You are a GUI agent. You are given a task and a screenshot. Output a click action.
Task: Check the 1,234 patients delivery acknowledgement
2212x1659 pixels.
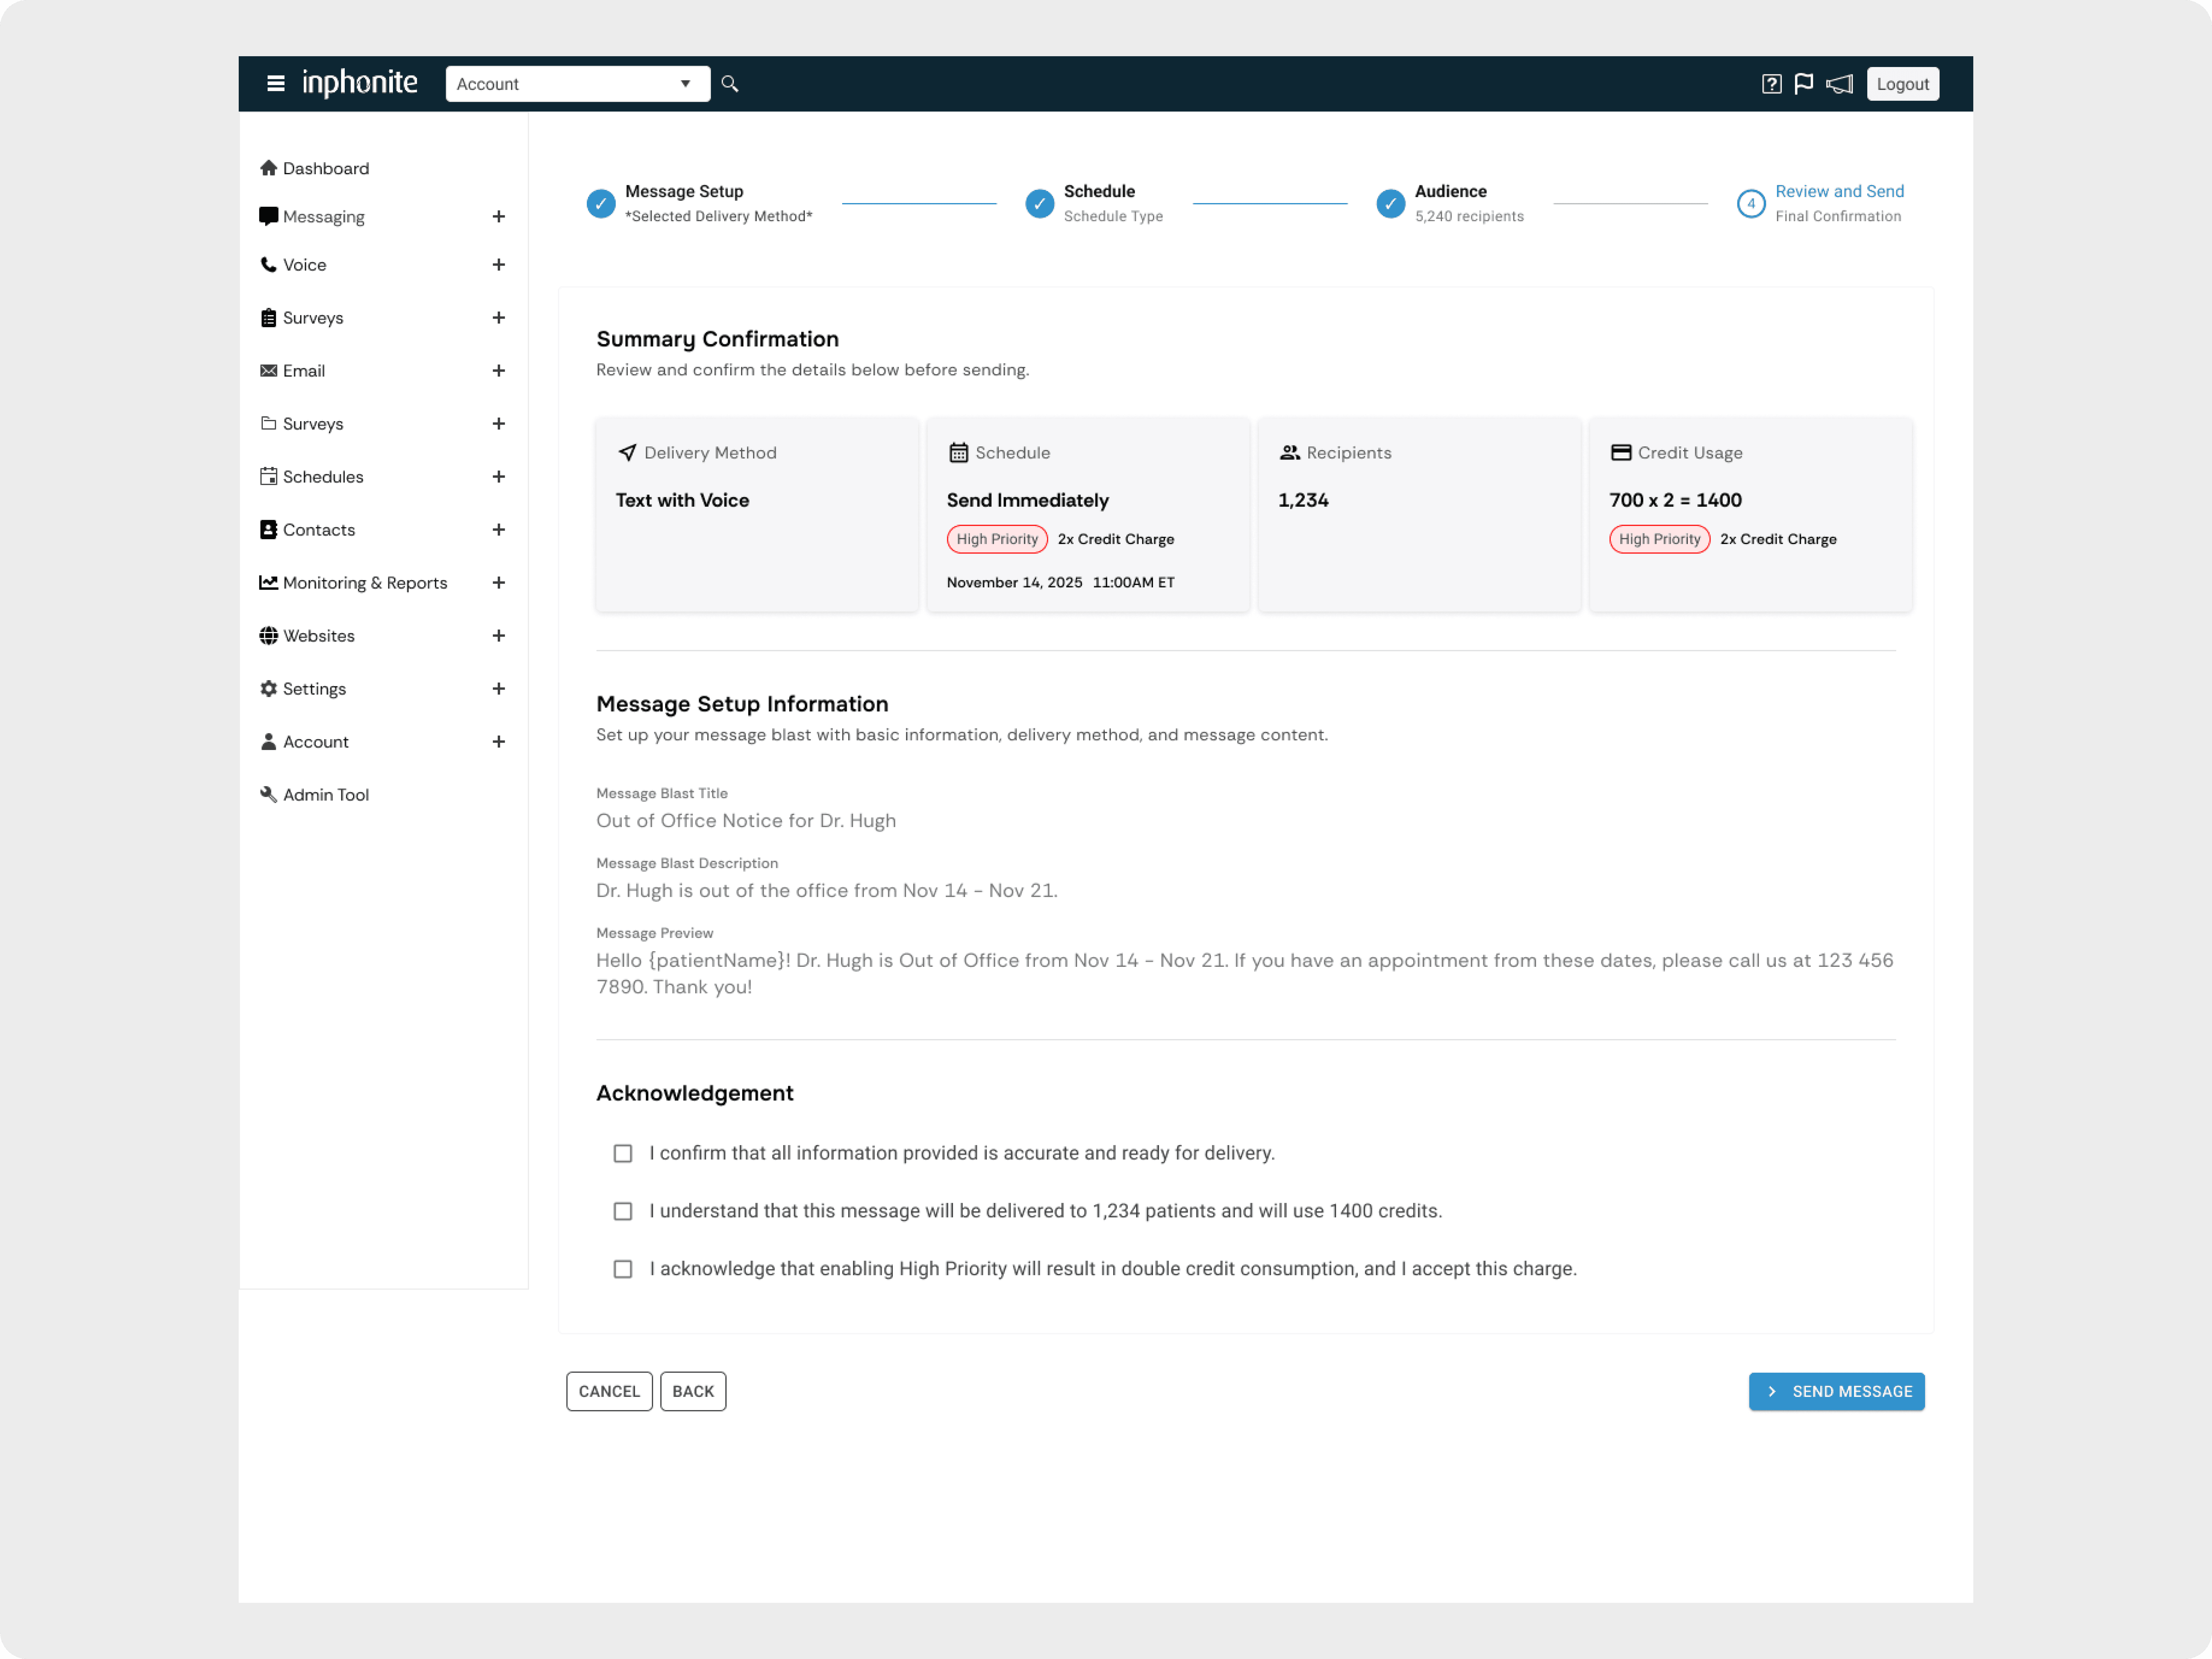pos(623,1211)
